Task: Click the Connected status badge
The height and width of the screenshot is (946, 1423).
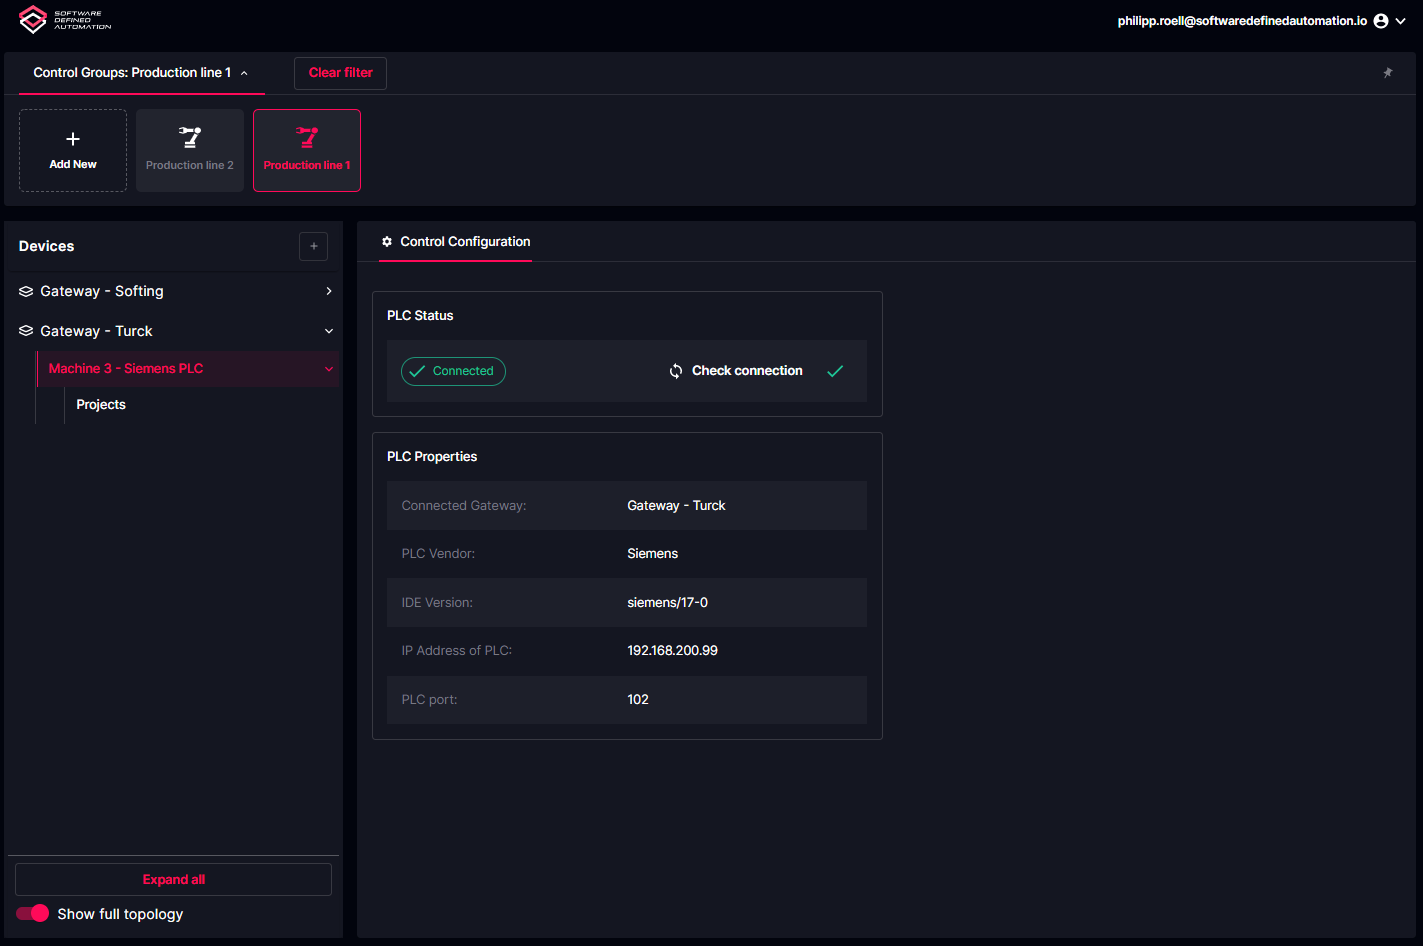Action: 453,371
